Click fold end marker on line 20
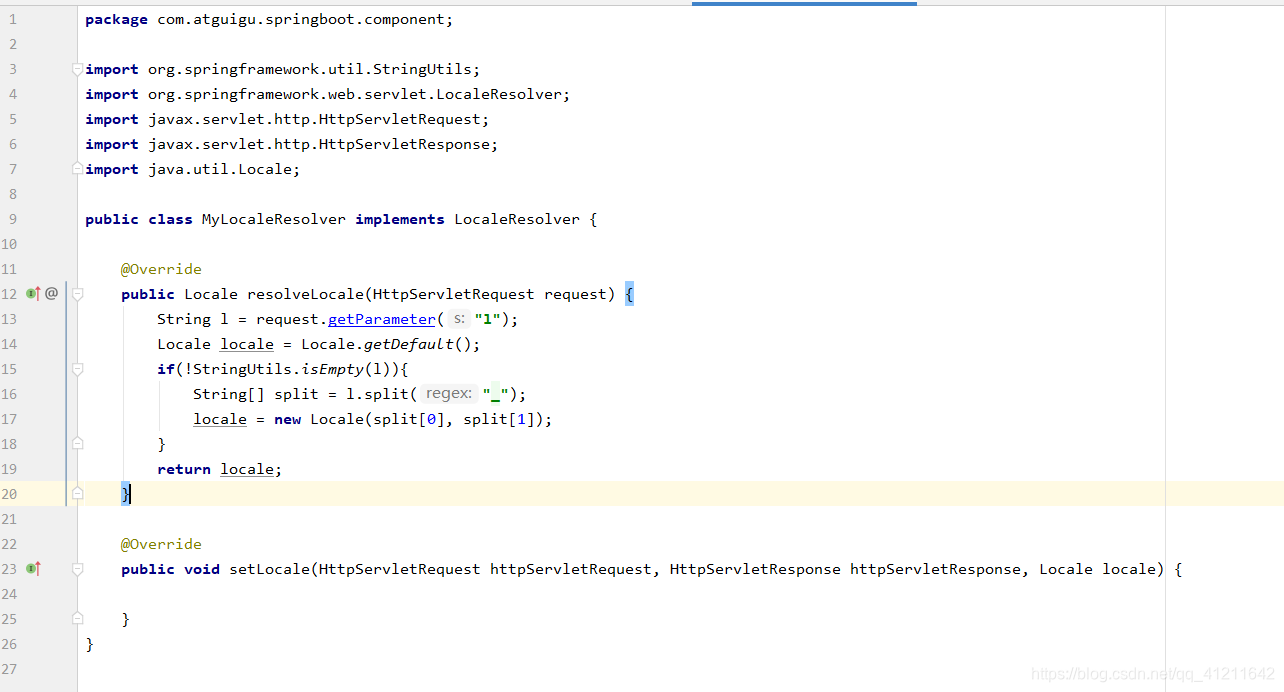Viewport: 1284px width, 692px height. point(77,494)
